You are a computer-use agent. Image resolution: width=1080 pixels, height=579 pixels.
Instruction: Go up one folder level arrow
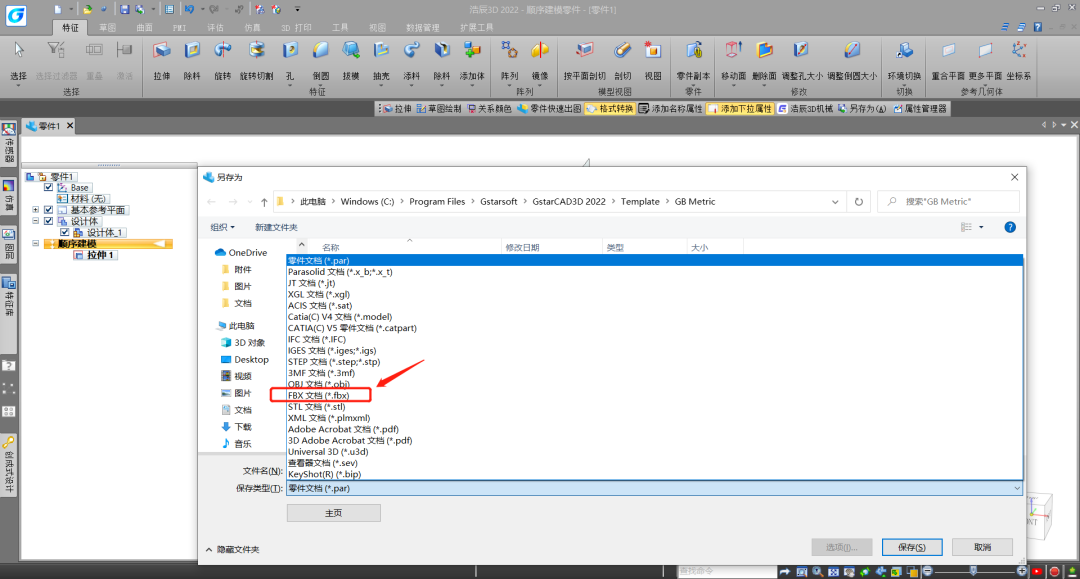[x=264, y=202]
